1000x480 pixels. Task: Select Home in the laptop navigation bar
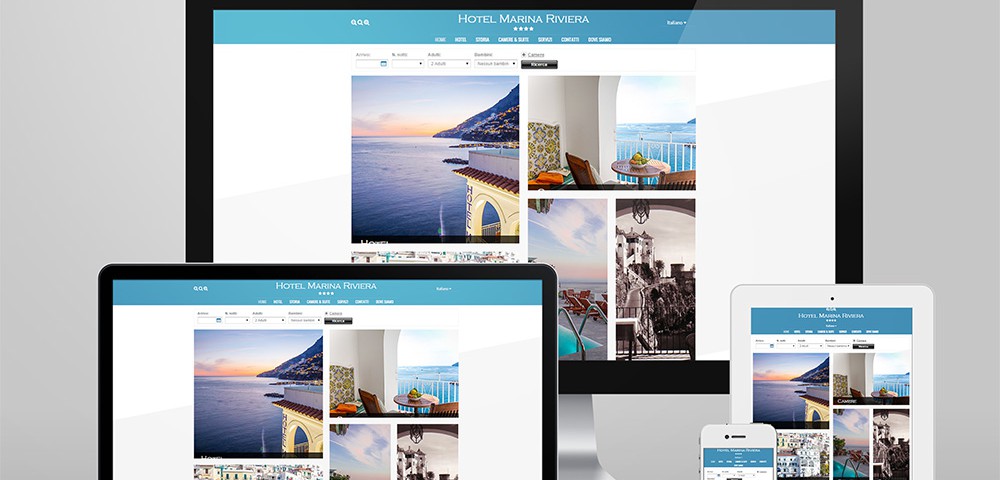tap(262, 302)
